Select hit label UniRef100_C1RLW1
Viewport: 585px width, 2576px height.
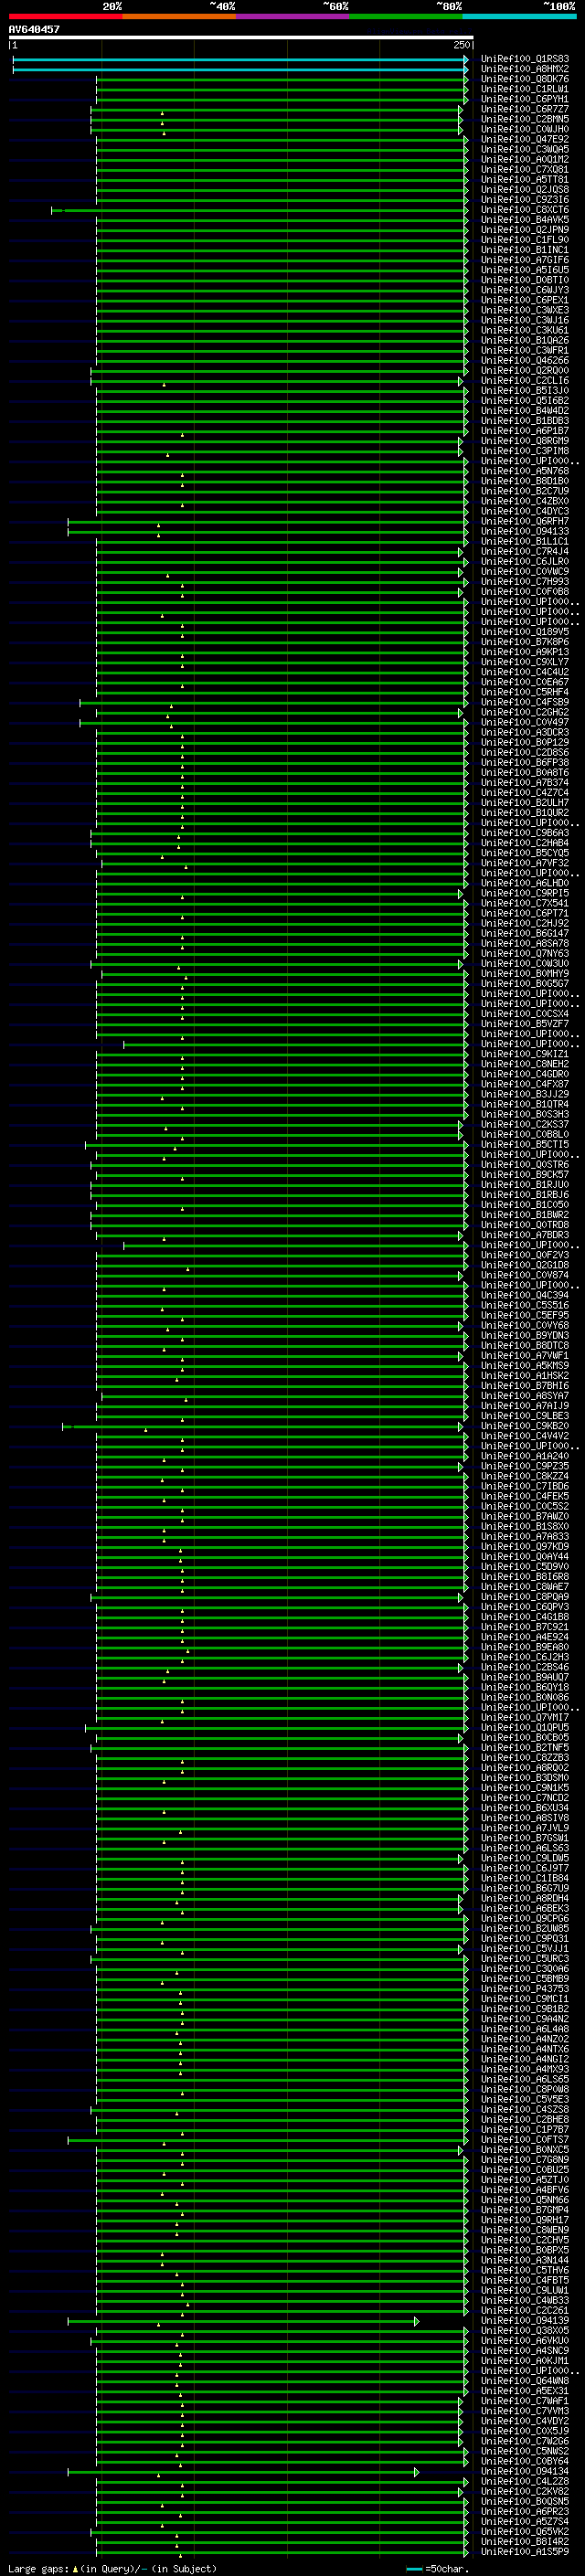[x=525, y=89]
